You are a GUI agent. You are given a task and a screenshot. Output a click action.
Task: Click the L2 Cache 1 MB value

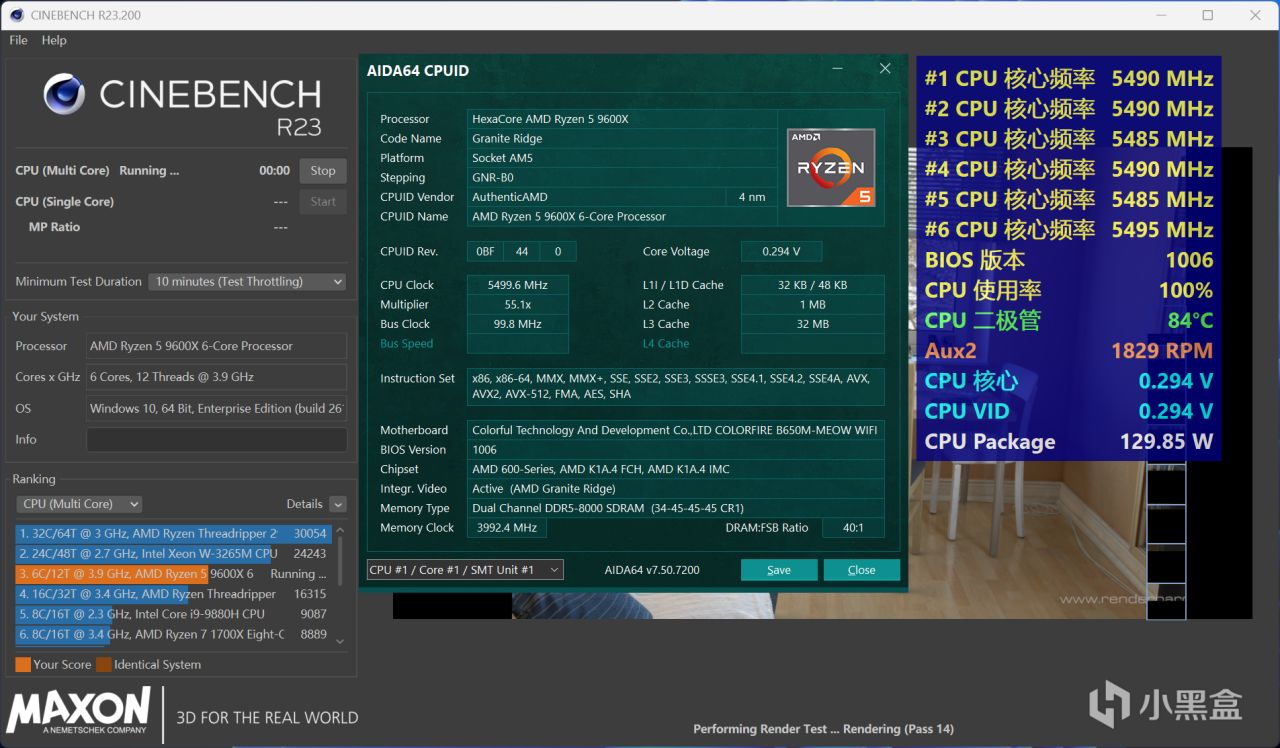click(812, 305)
